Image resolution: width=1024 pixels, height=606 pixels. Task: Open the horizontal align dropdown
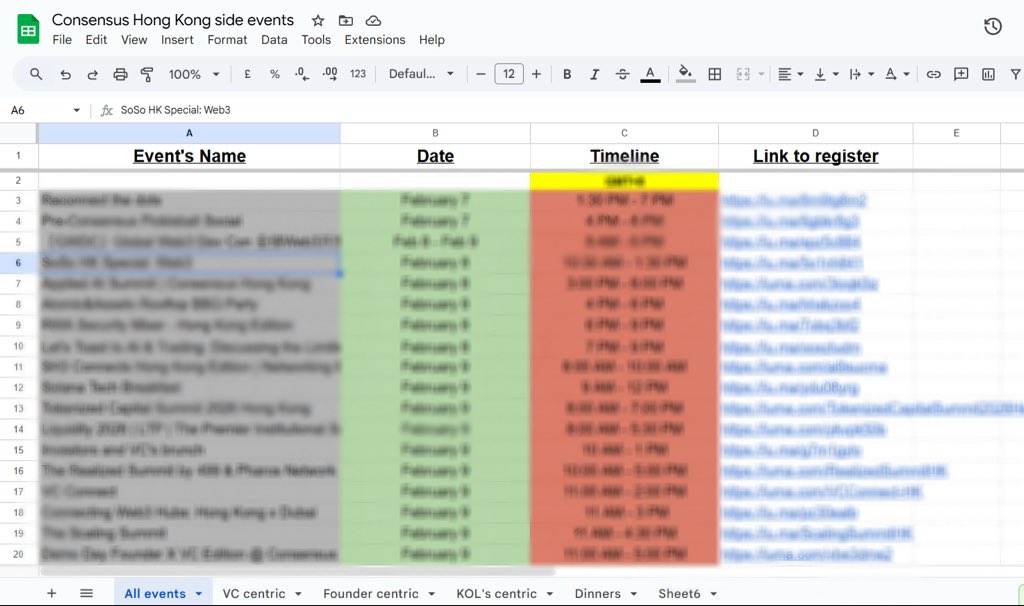[791, 74]
